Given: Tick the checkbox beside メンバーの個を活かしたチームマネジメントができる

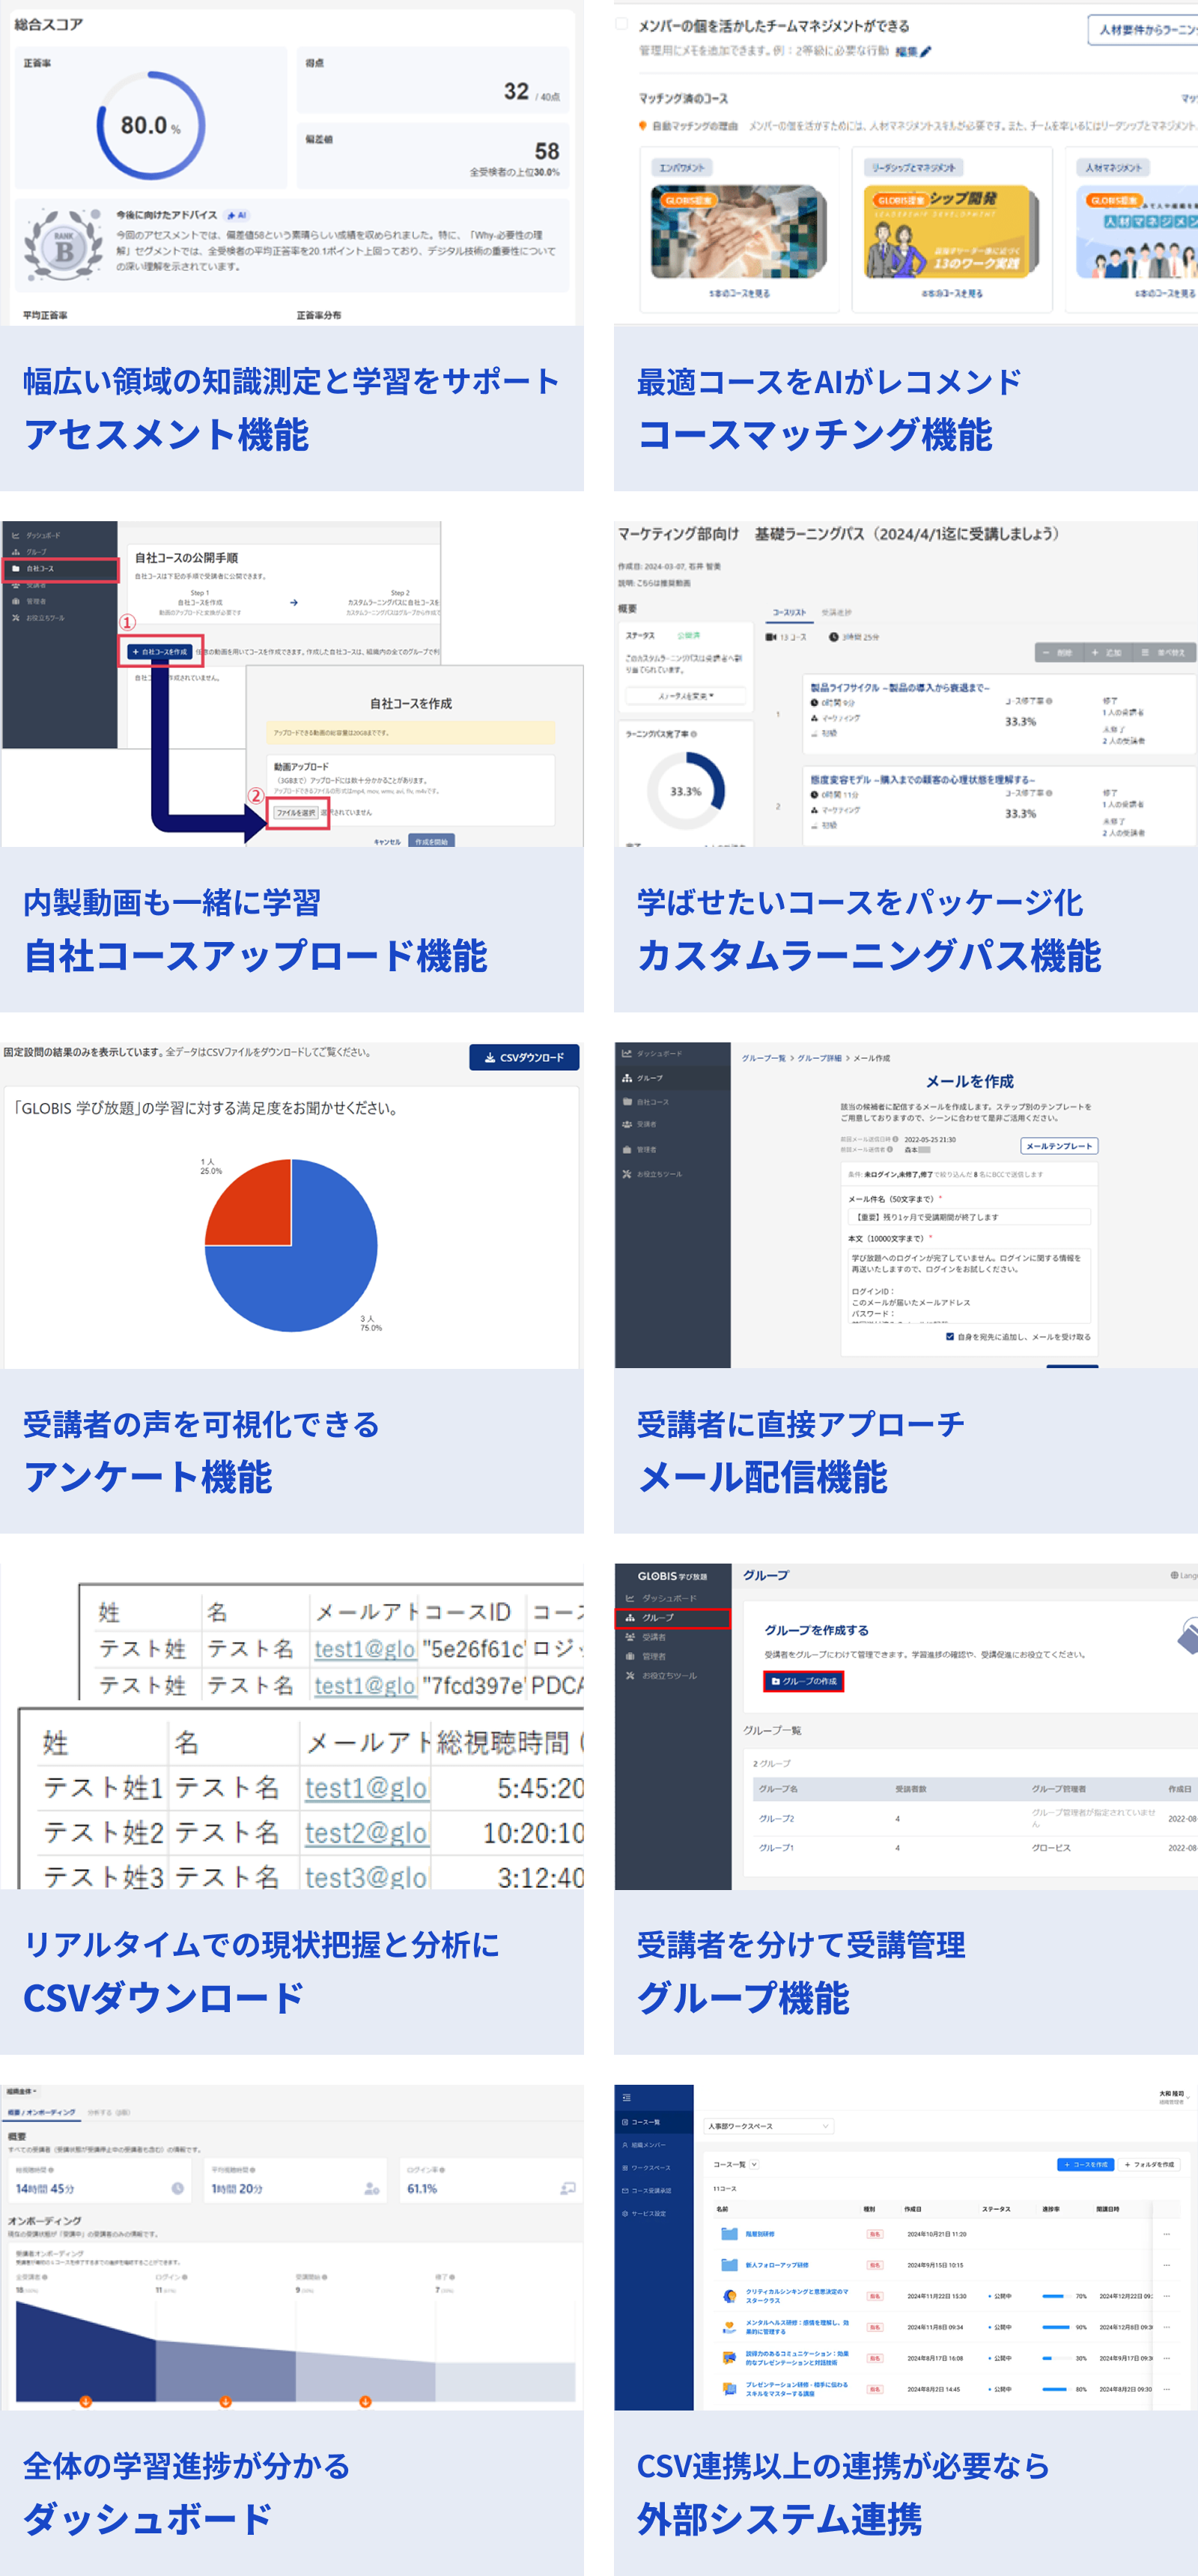Looking at the screenshot, I should point(622,24).
